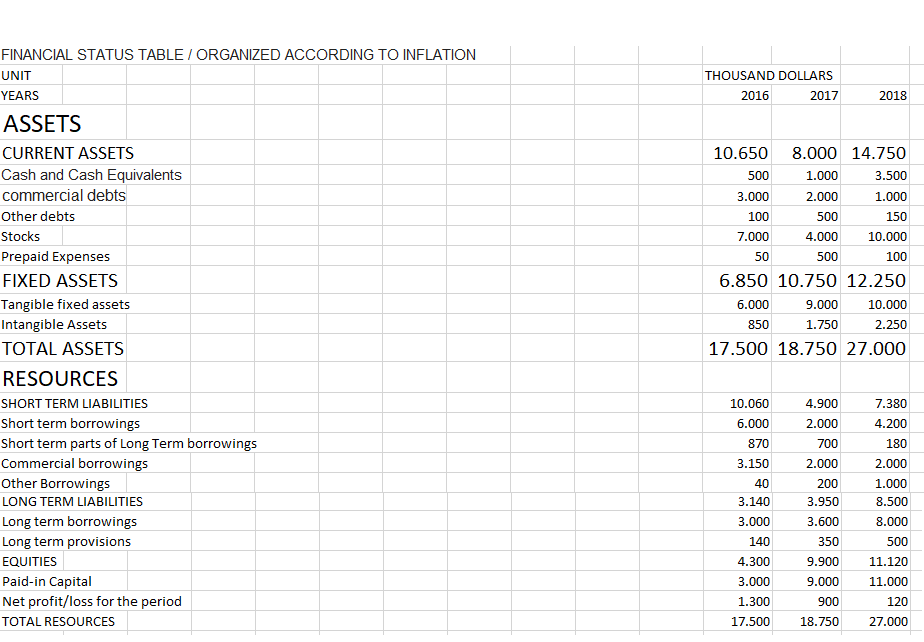Select the THOUSAND DOLLARS cell
The image size is (924, 642).
[769, 75]
